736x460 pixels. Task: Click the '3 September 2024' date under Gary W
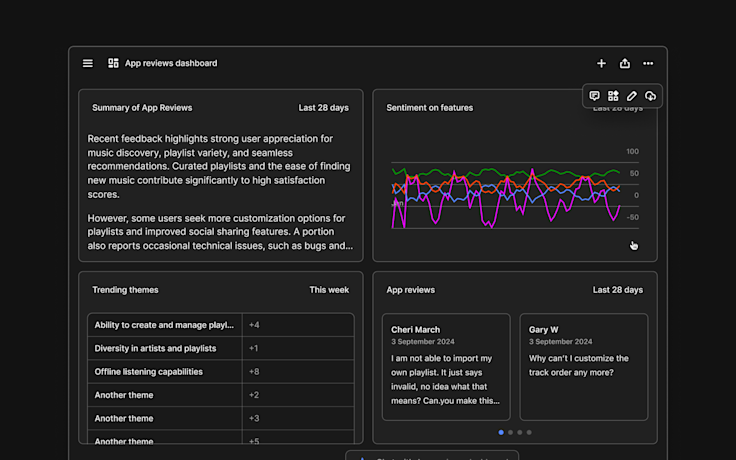coord(560,342)
